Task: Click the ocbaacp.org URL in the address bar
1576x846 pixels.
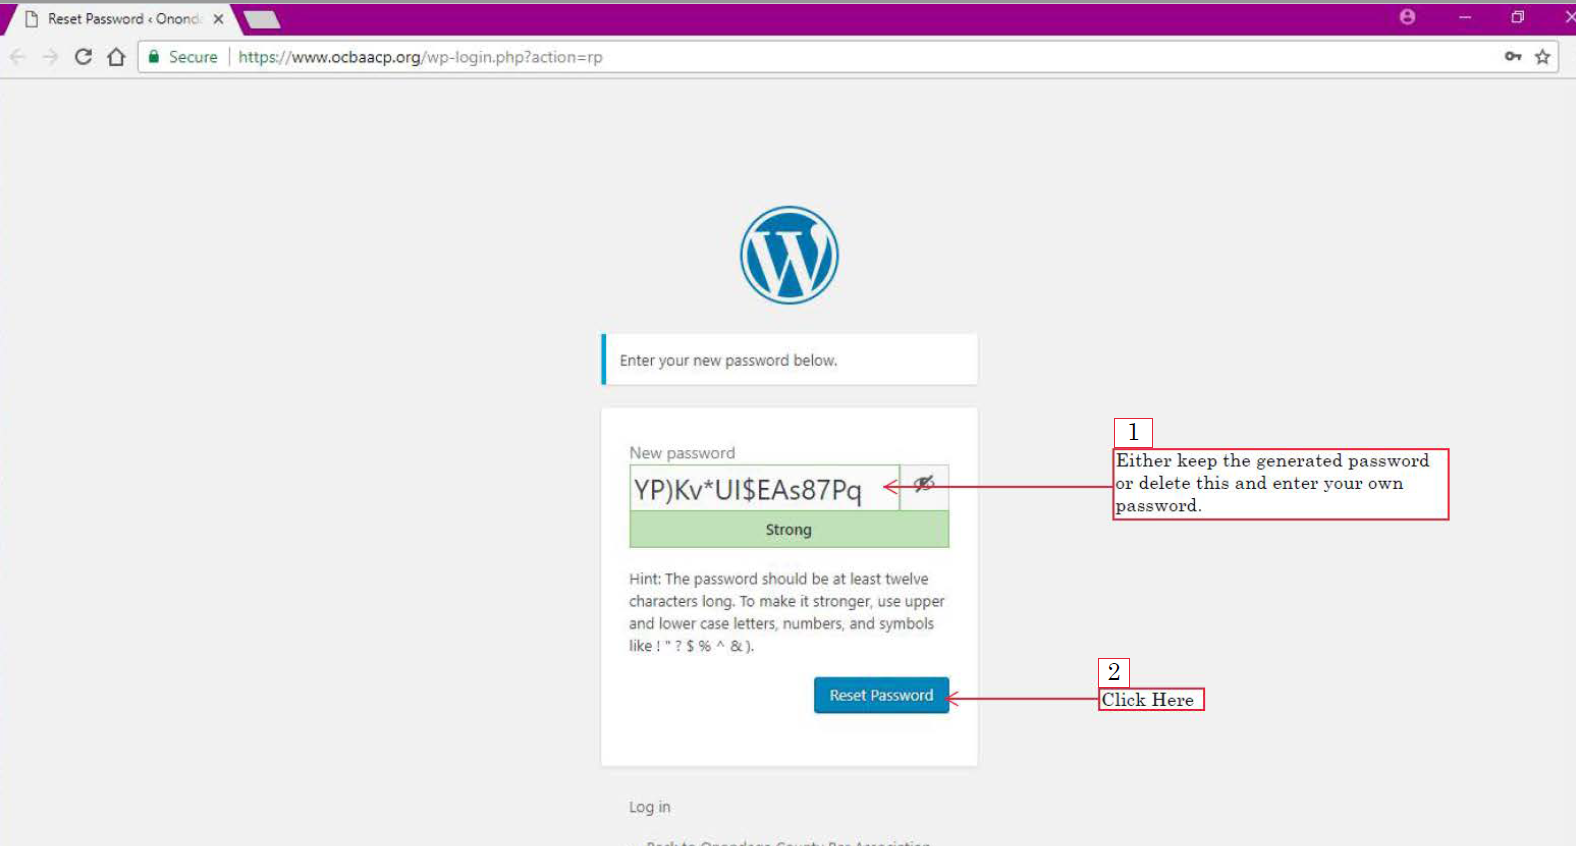Action: click(x=420, y=57)
